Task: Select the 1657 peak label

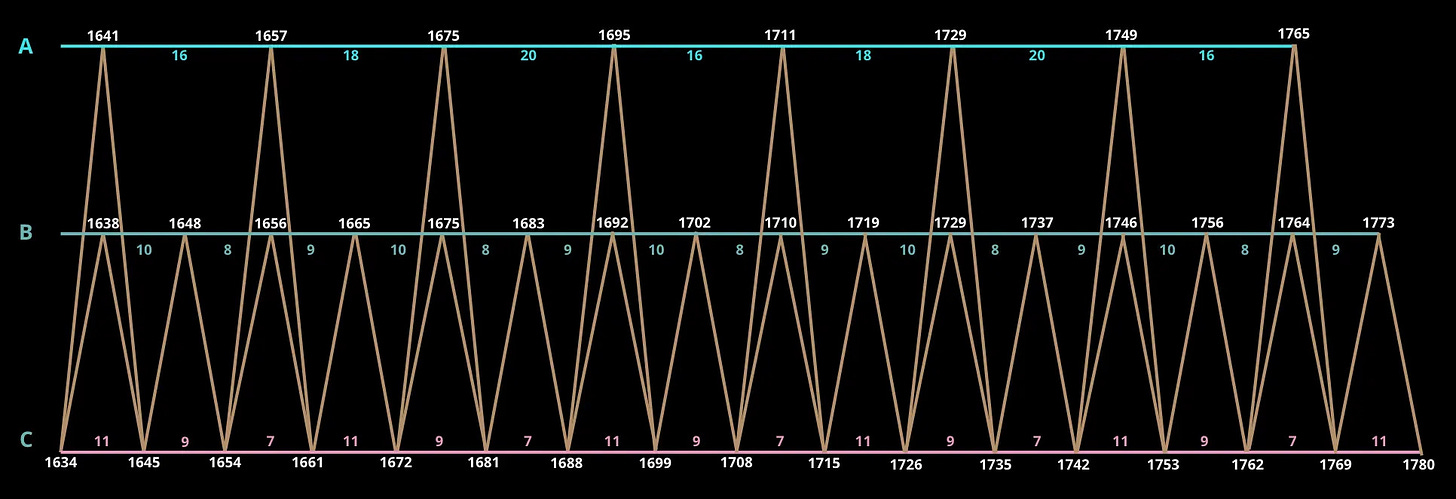Action: 271,36
